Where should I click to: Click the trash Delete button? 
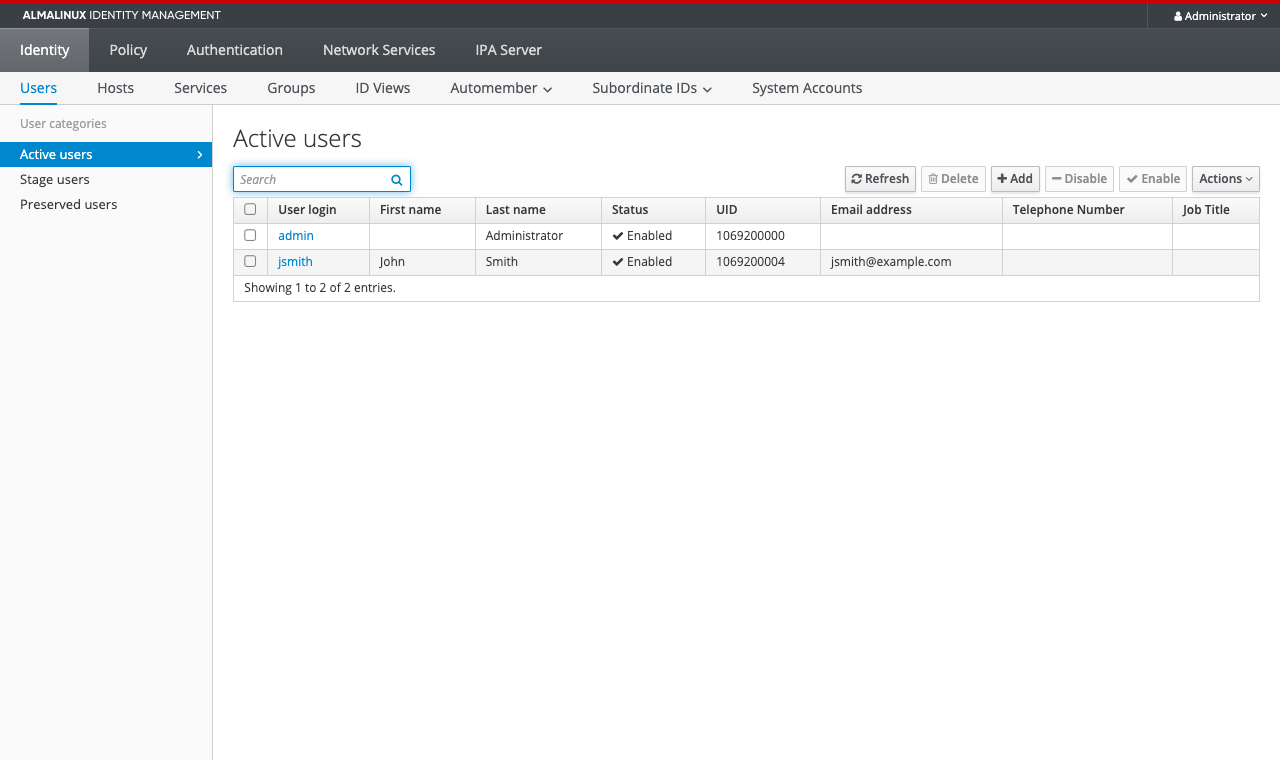(x=953, y=179)
